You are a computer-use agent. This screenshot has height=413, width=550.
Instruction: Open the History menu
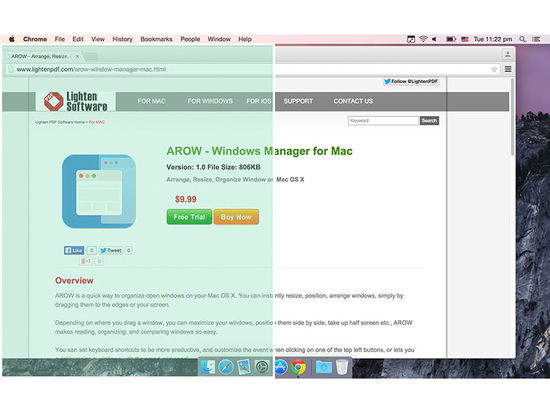[x=122, y=39]
